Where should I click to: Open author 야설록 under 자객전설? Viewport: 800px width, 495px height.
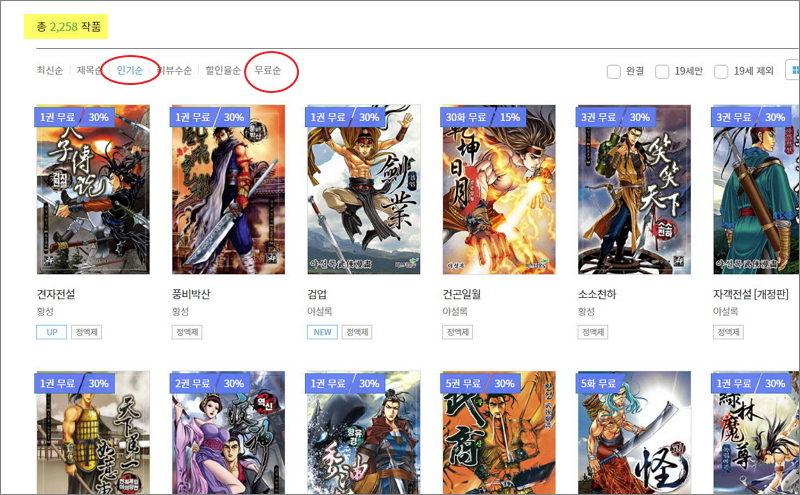click(726, 311)
